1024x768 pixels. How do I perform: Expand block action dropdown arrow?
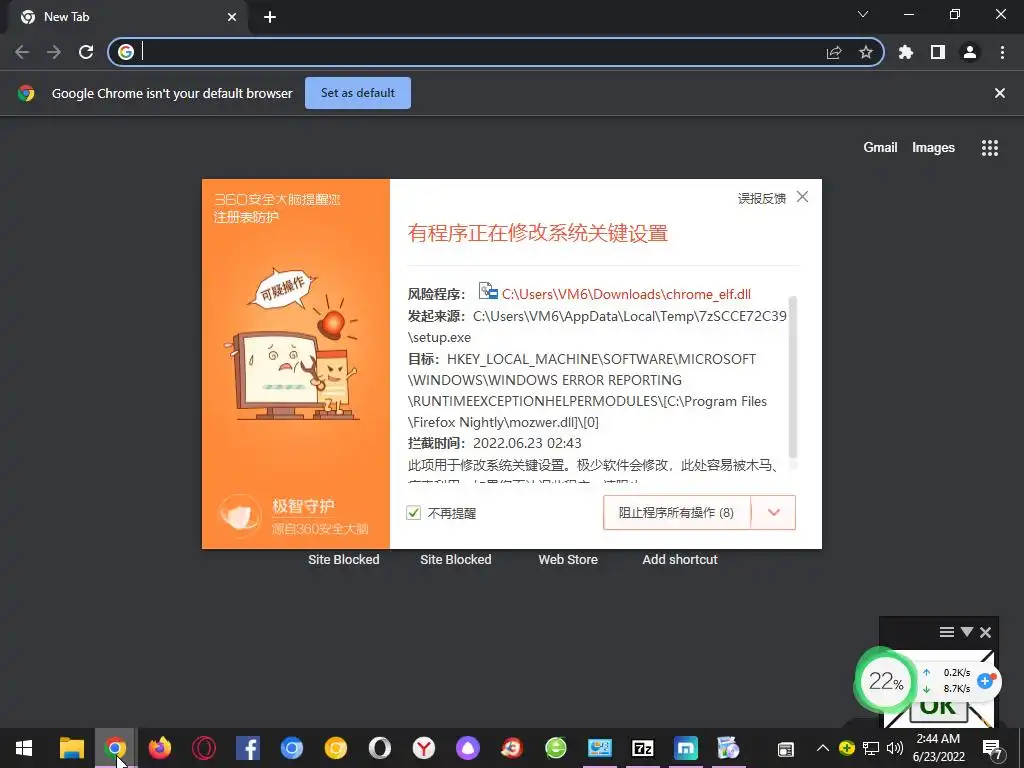click(x=774, y=513)
